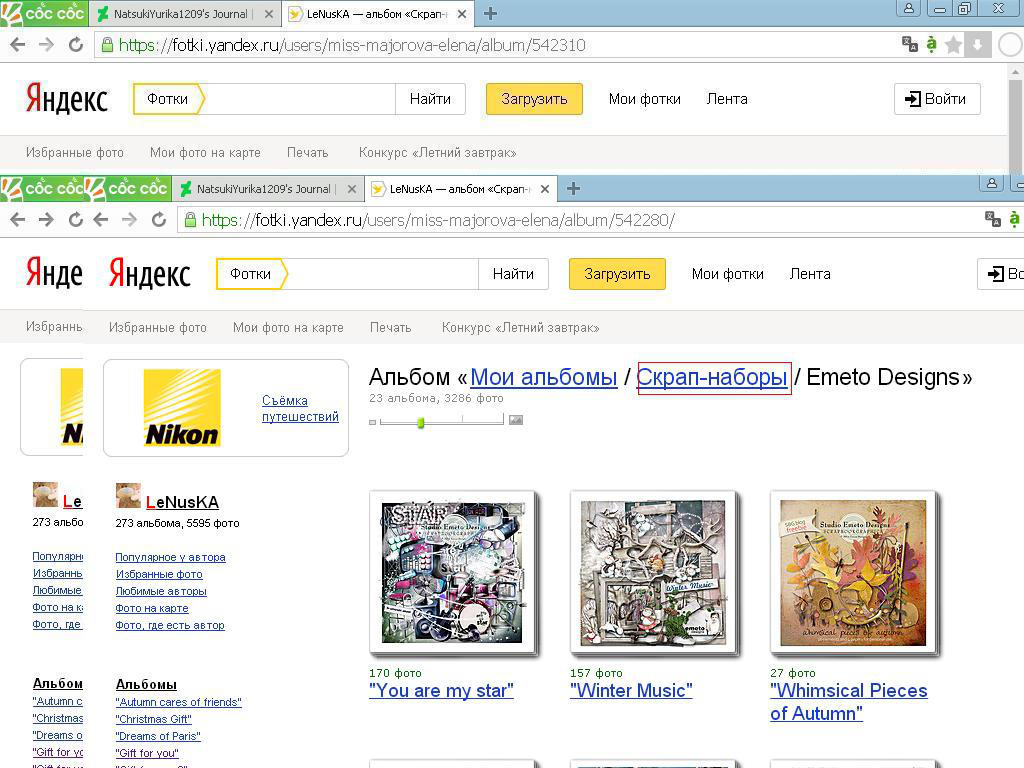The image size is (1024, 768).
Task: Open Съёмка путешествий ad link
Action: click(300, 408)
